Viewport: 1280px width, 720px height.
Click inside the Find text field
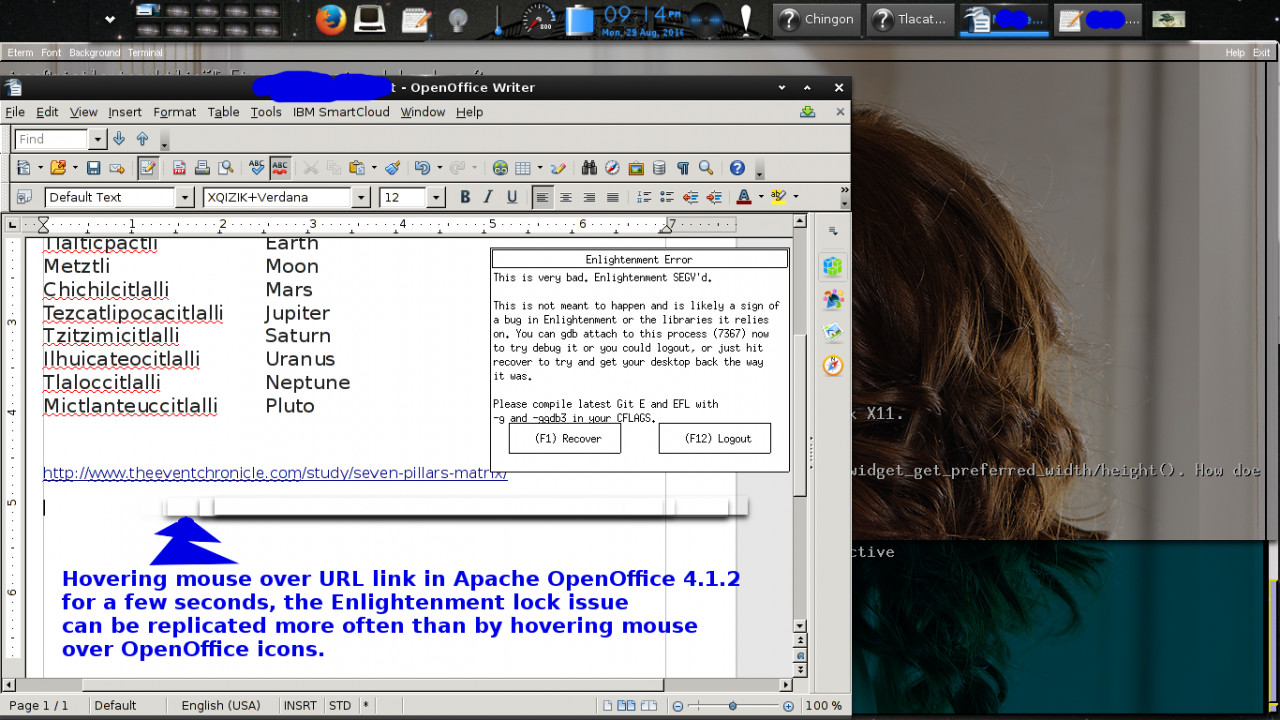pos(52,139)
